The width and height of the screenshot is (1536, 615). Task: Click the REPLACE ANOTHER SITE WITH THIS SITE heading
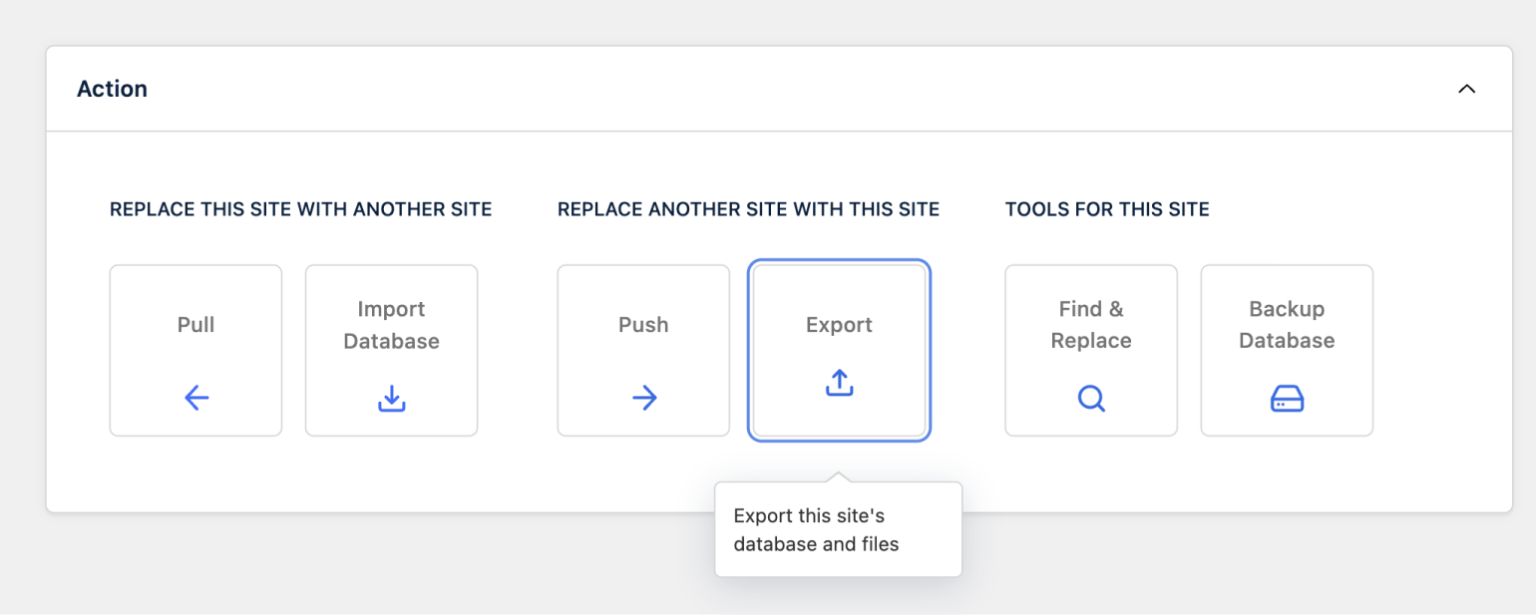click(x=748, y=209)
